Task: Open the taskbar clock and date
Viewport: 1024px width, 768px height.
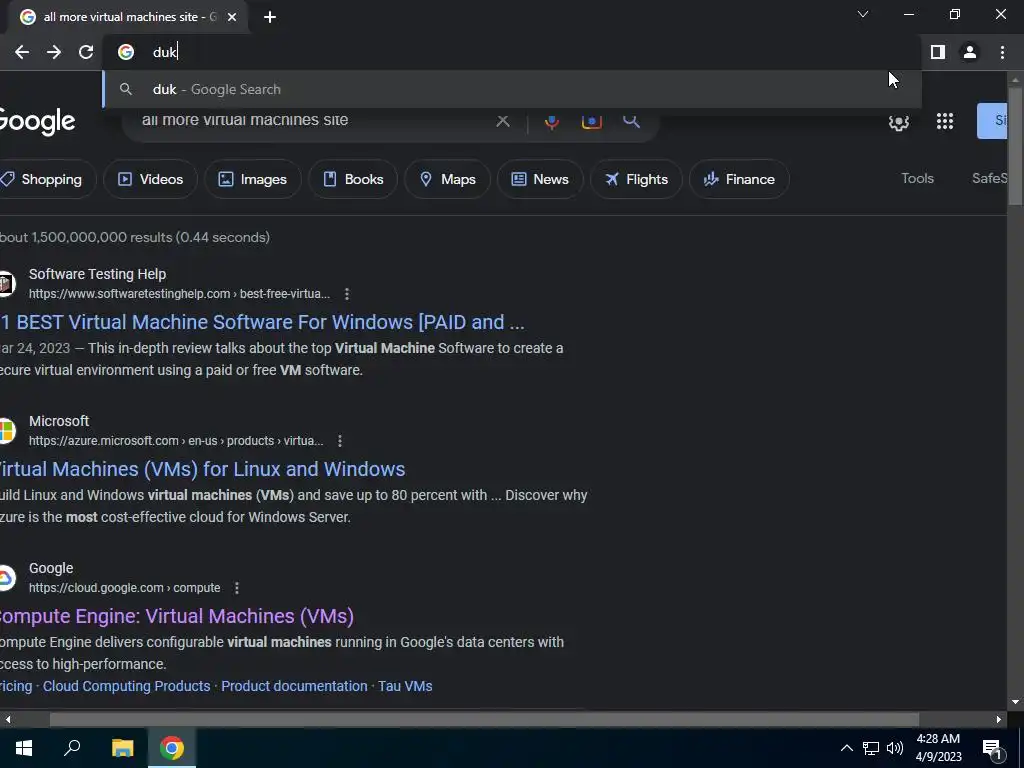Action: pyautogui.click(x=938, y=748)
